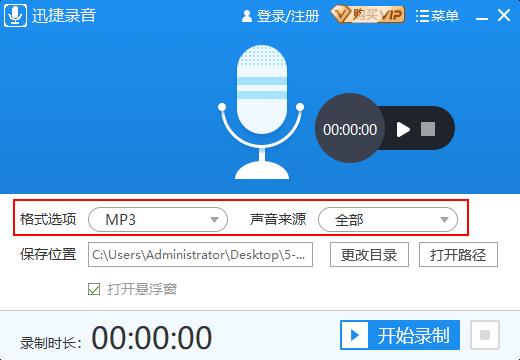520x360 pixels.
Task: Open the 登录/注册 login link
Action: coord(280,16)
